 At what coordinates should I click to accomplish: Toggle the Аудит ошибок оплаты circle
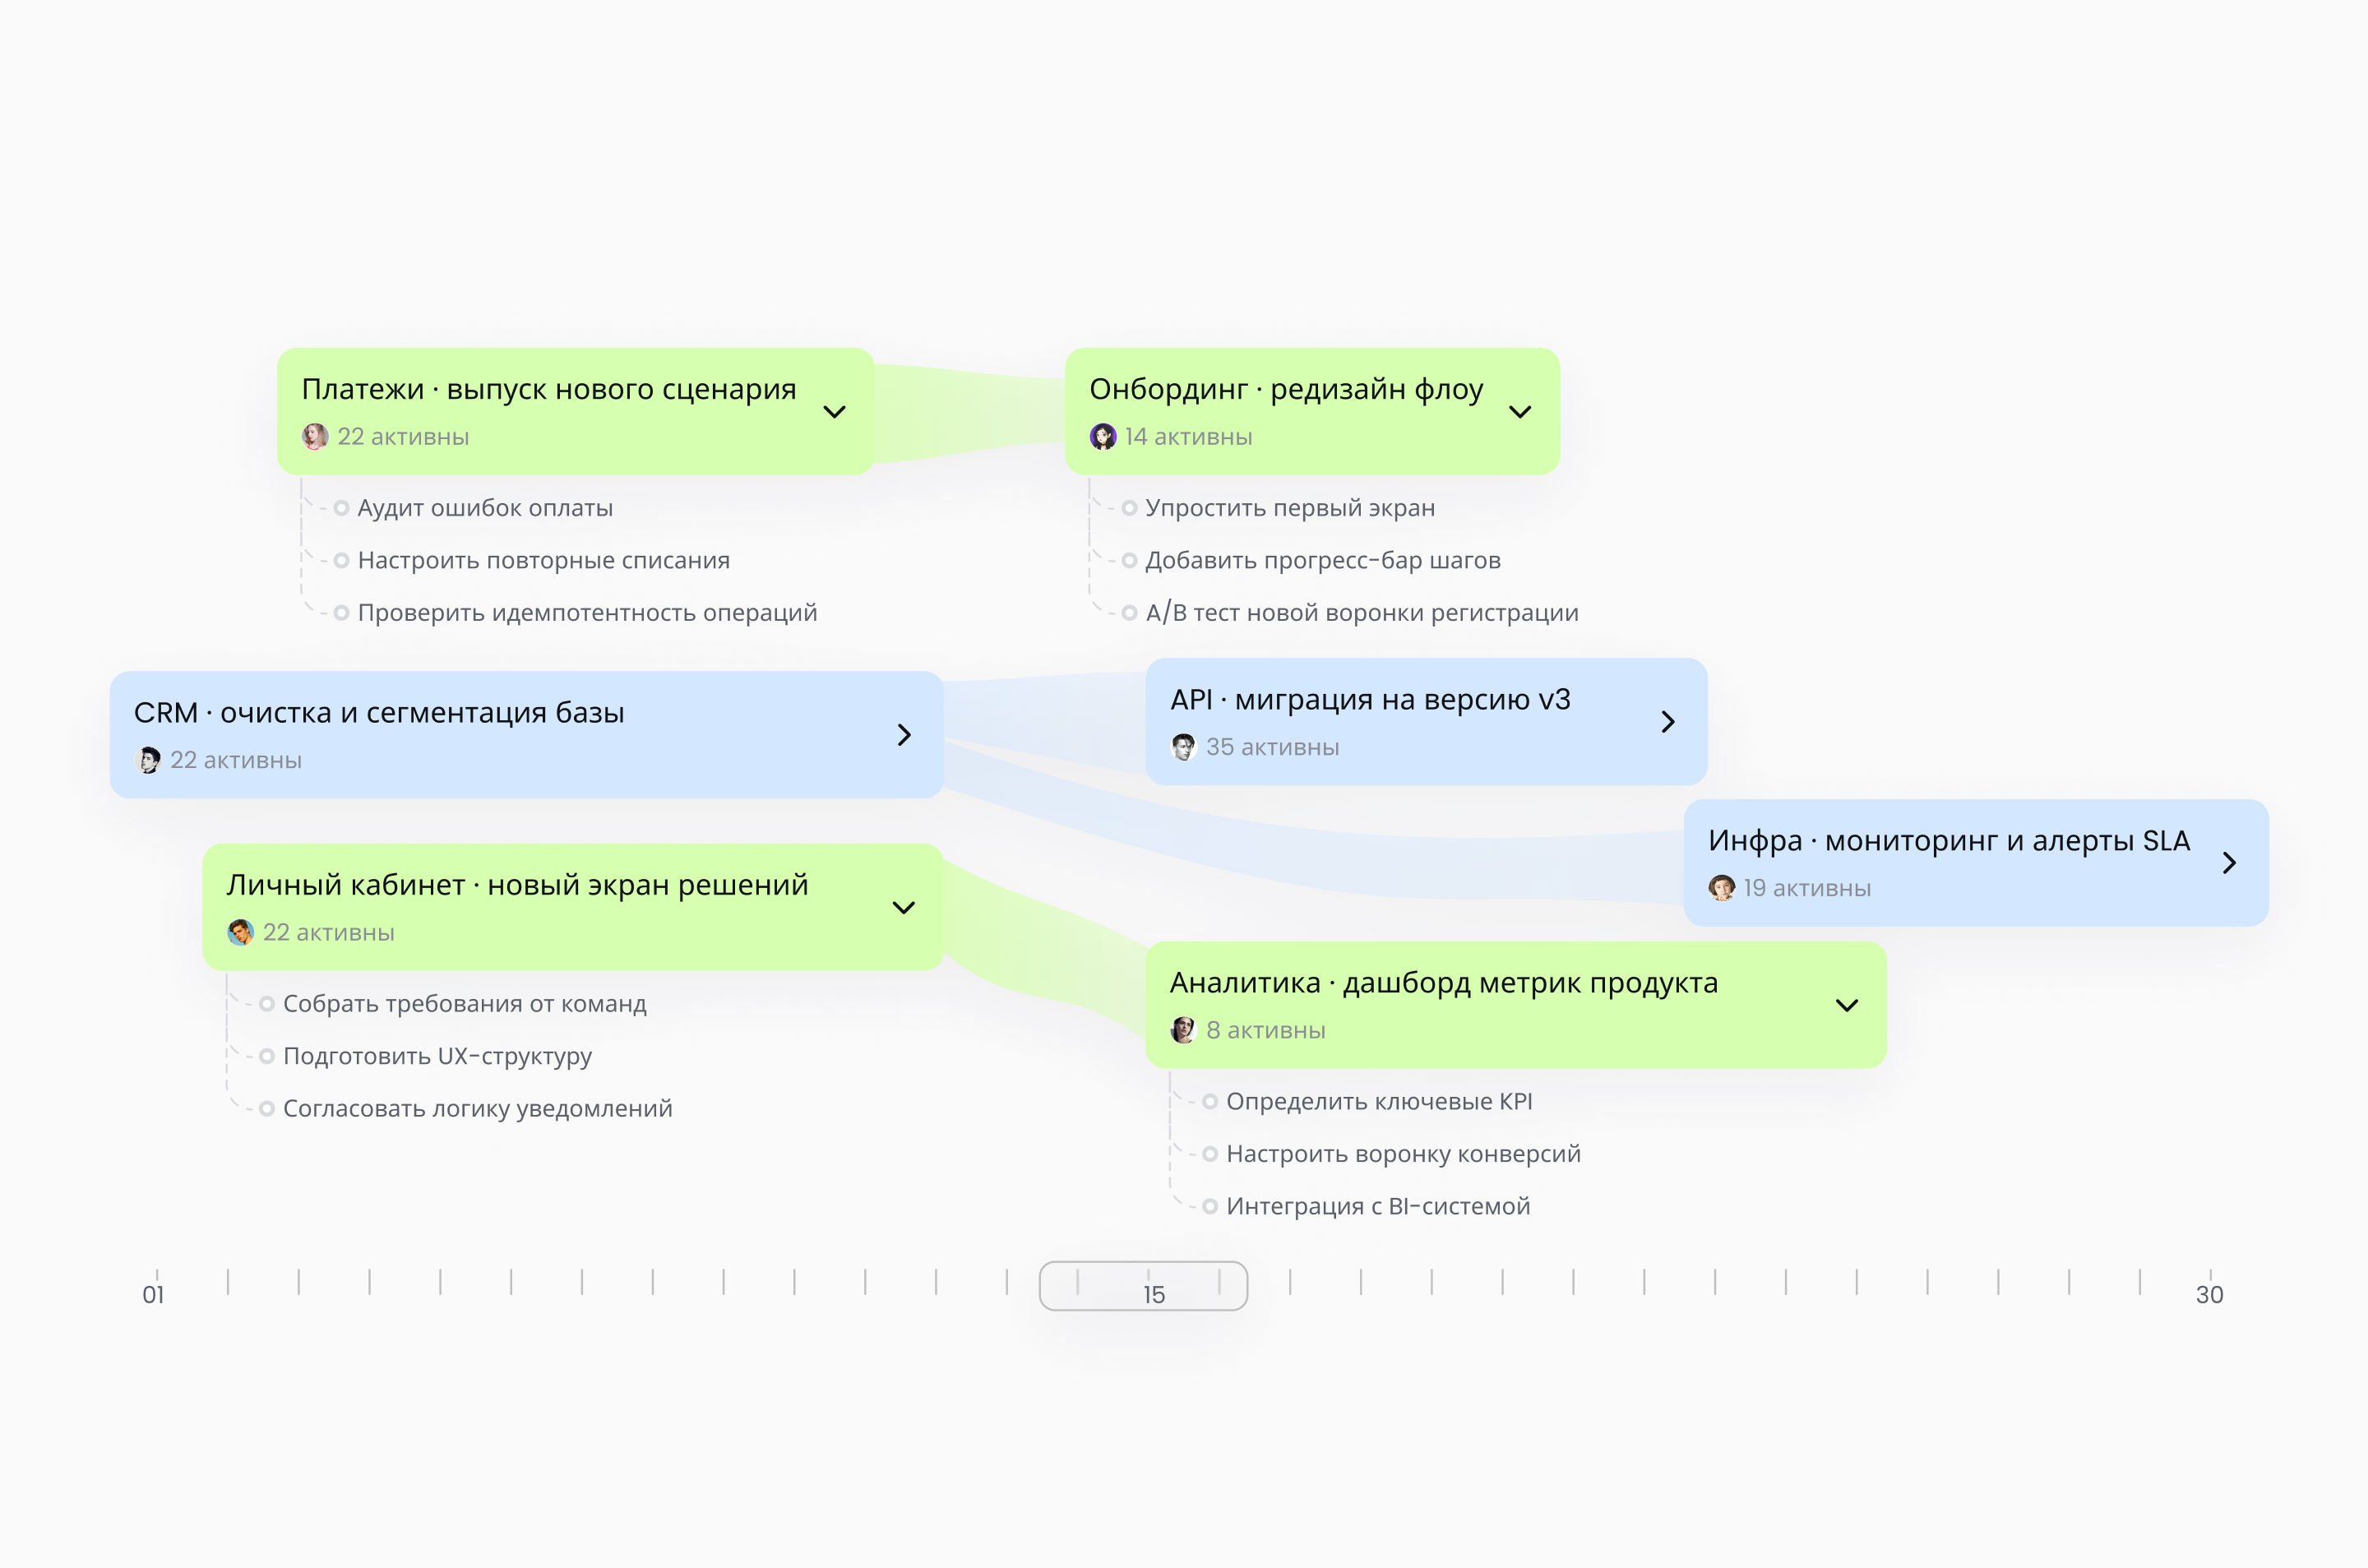point(341,508)
